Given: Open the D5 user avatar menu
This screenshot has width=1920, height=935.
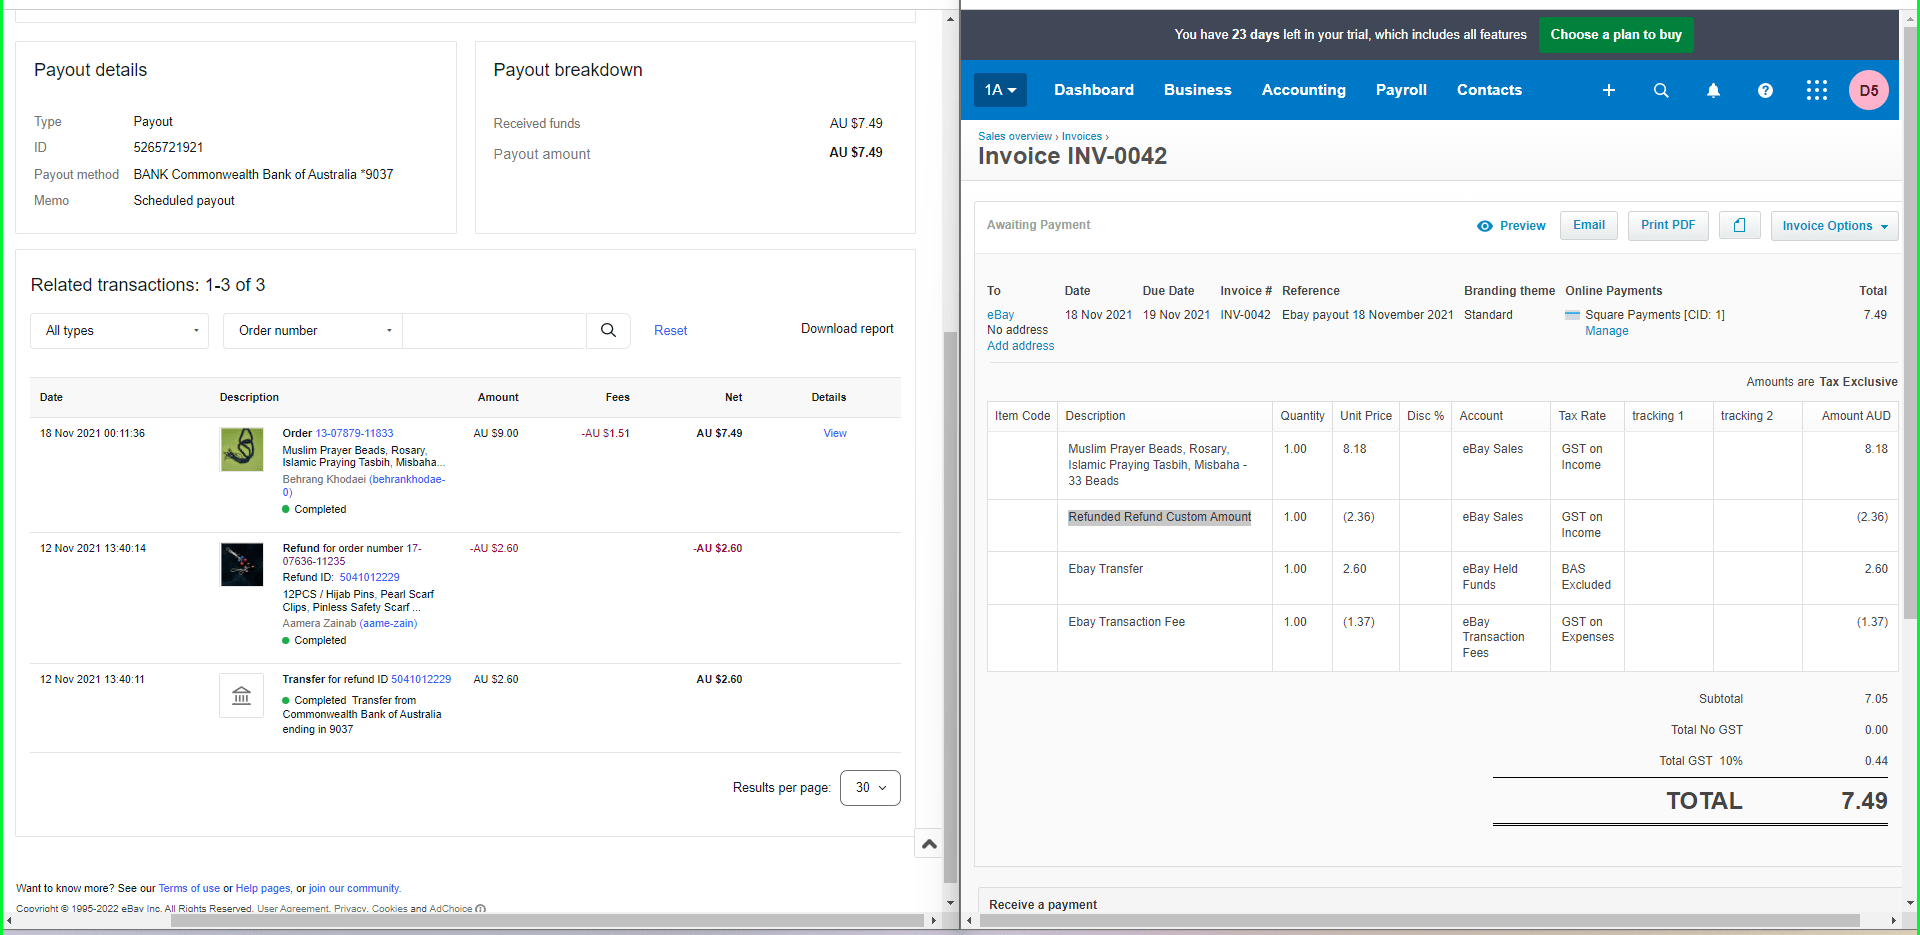Looking at the screenshot, I should pos(1868,90).
